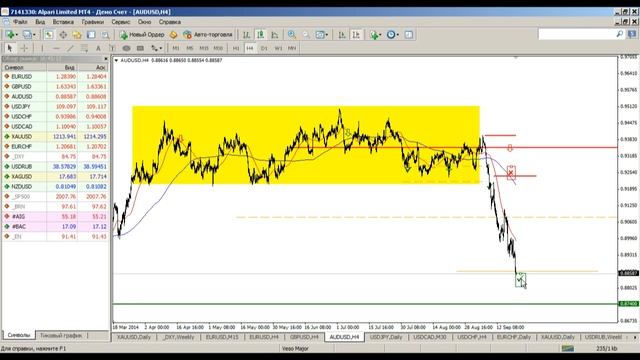Image resolution: width=640 pixels, height=360 pixels.
Task: Open the Сервис menu
Action: [121, 22]
